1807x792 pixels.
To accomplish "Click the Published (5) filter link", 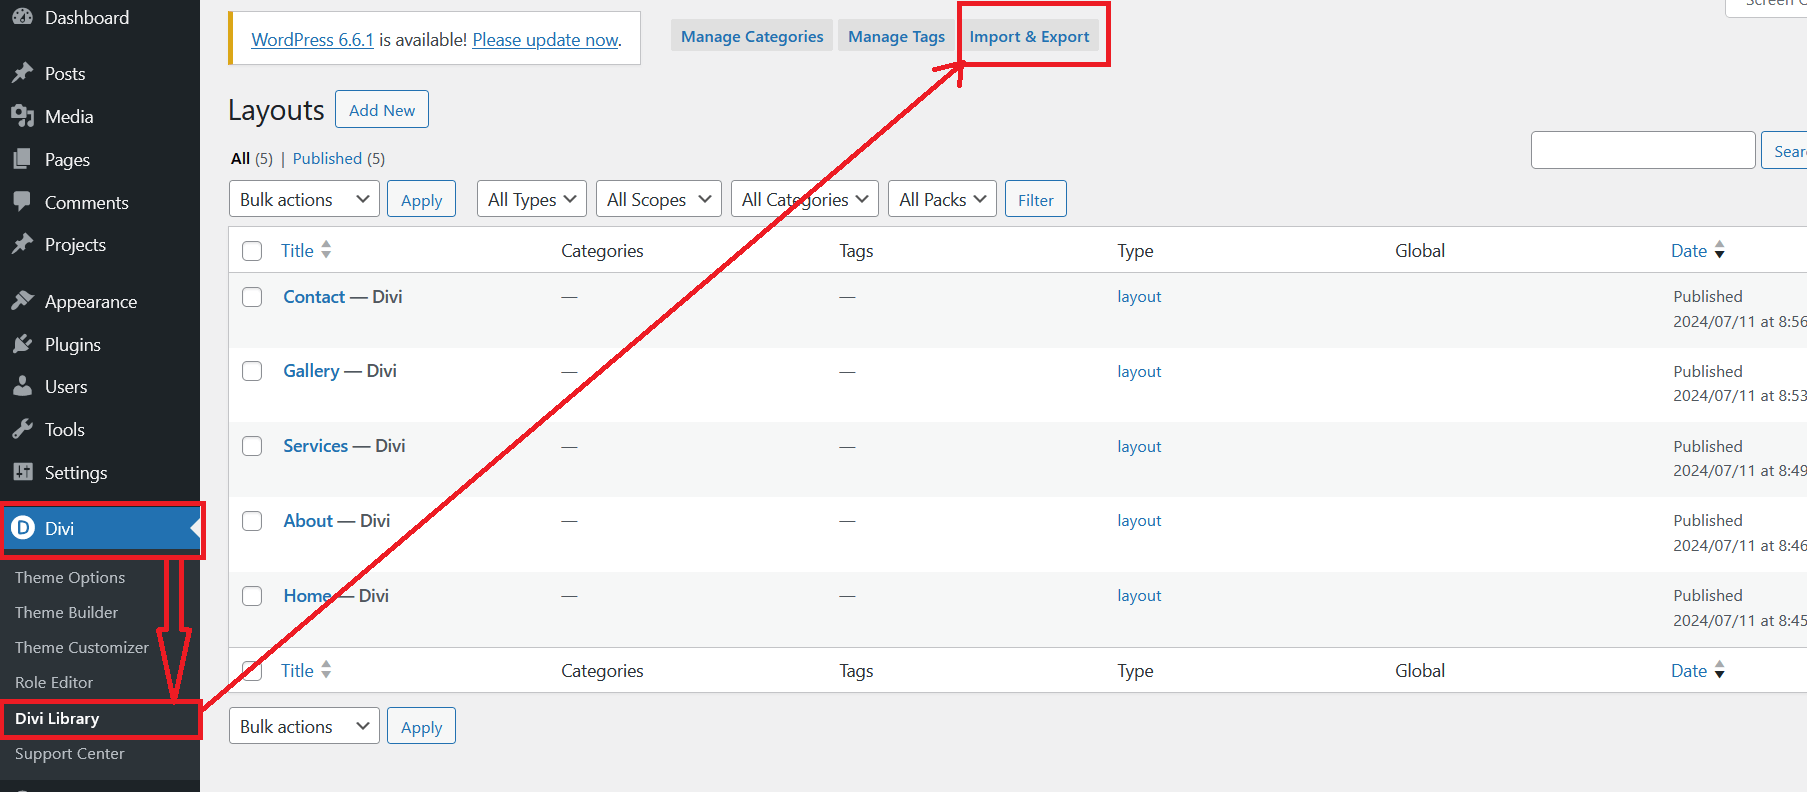I will click(x=338, y=158).
